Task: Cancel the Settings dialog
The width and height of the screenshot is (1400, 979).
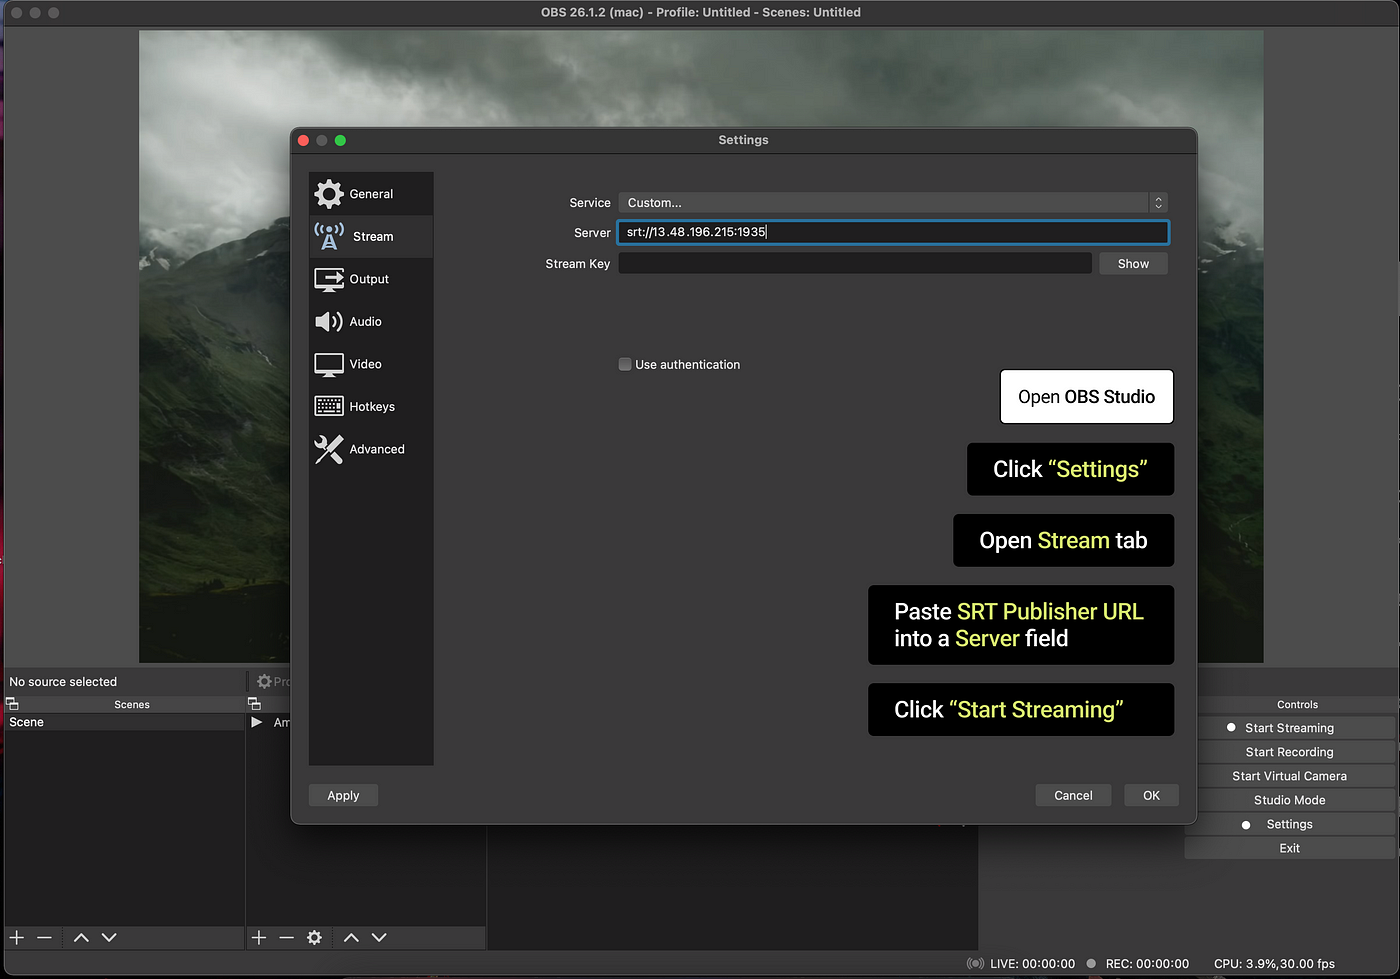Action: coord(1073,795)
